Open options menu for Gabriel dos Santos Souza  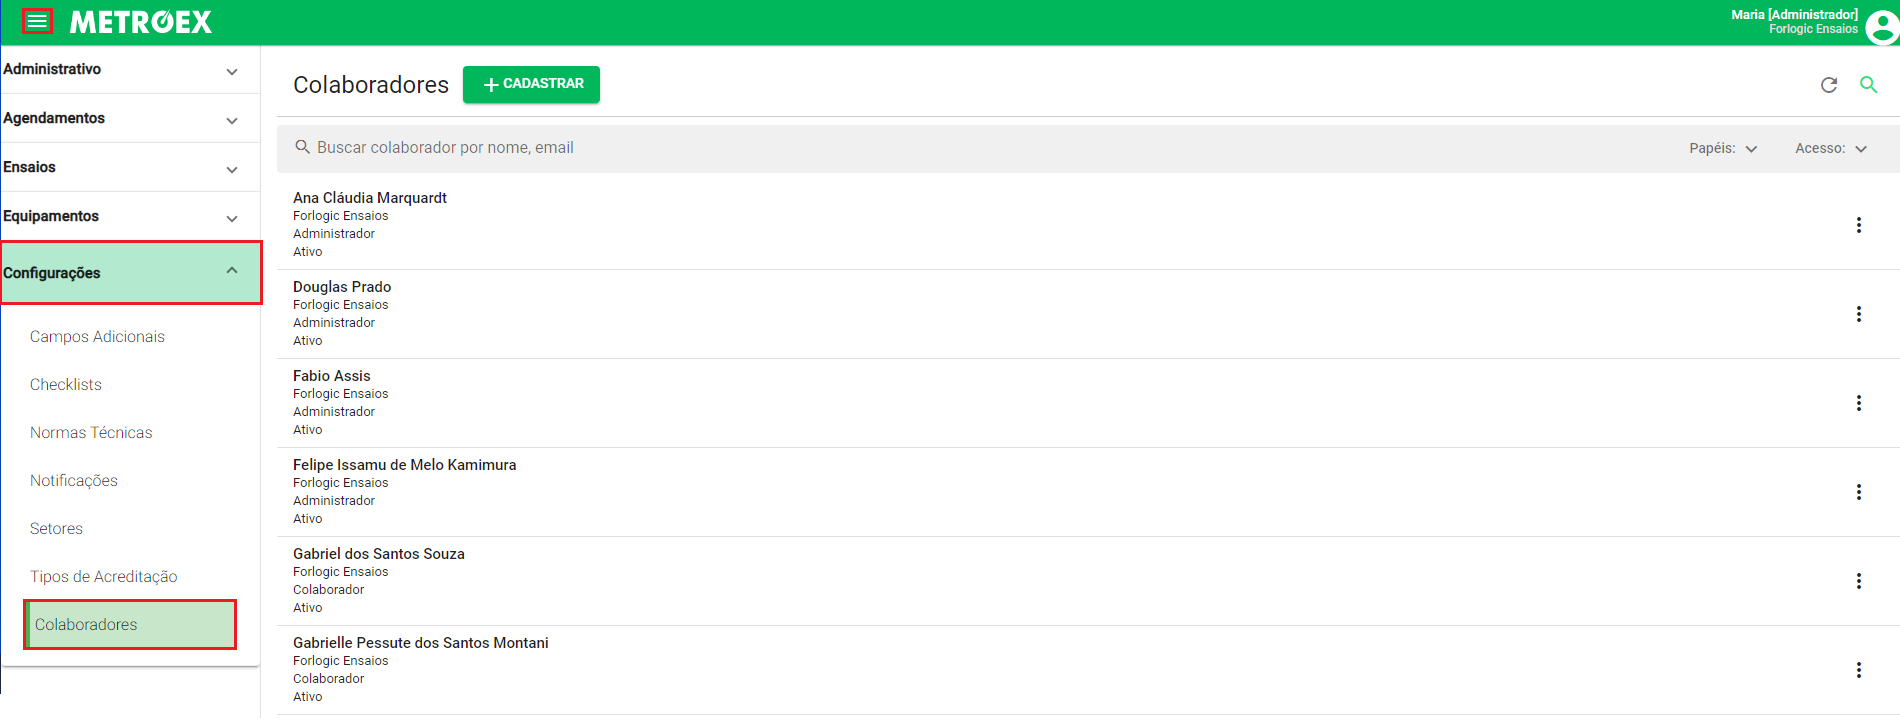(1859, 581)
